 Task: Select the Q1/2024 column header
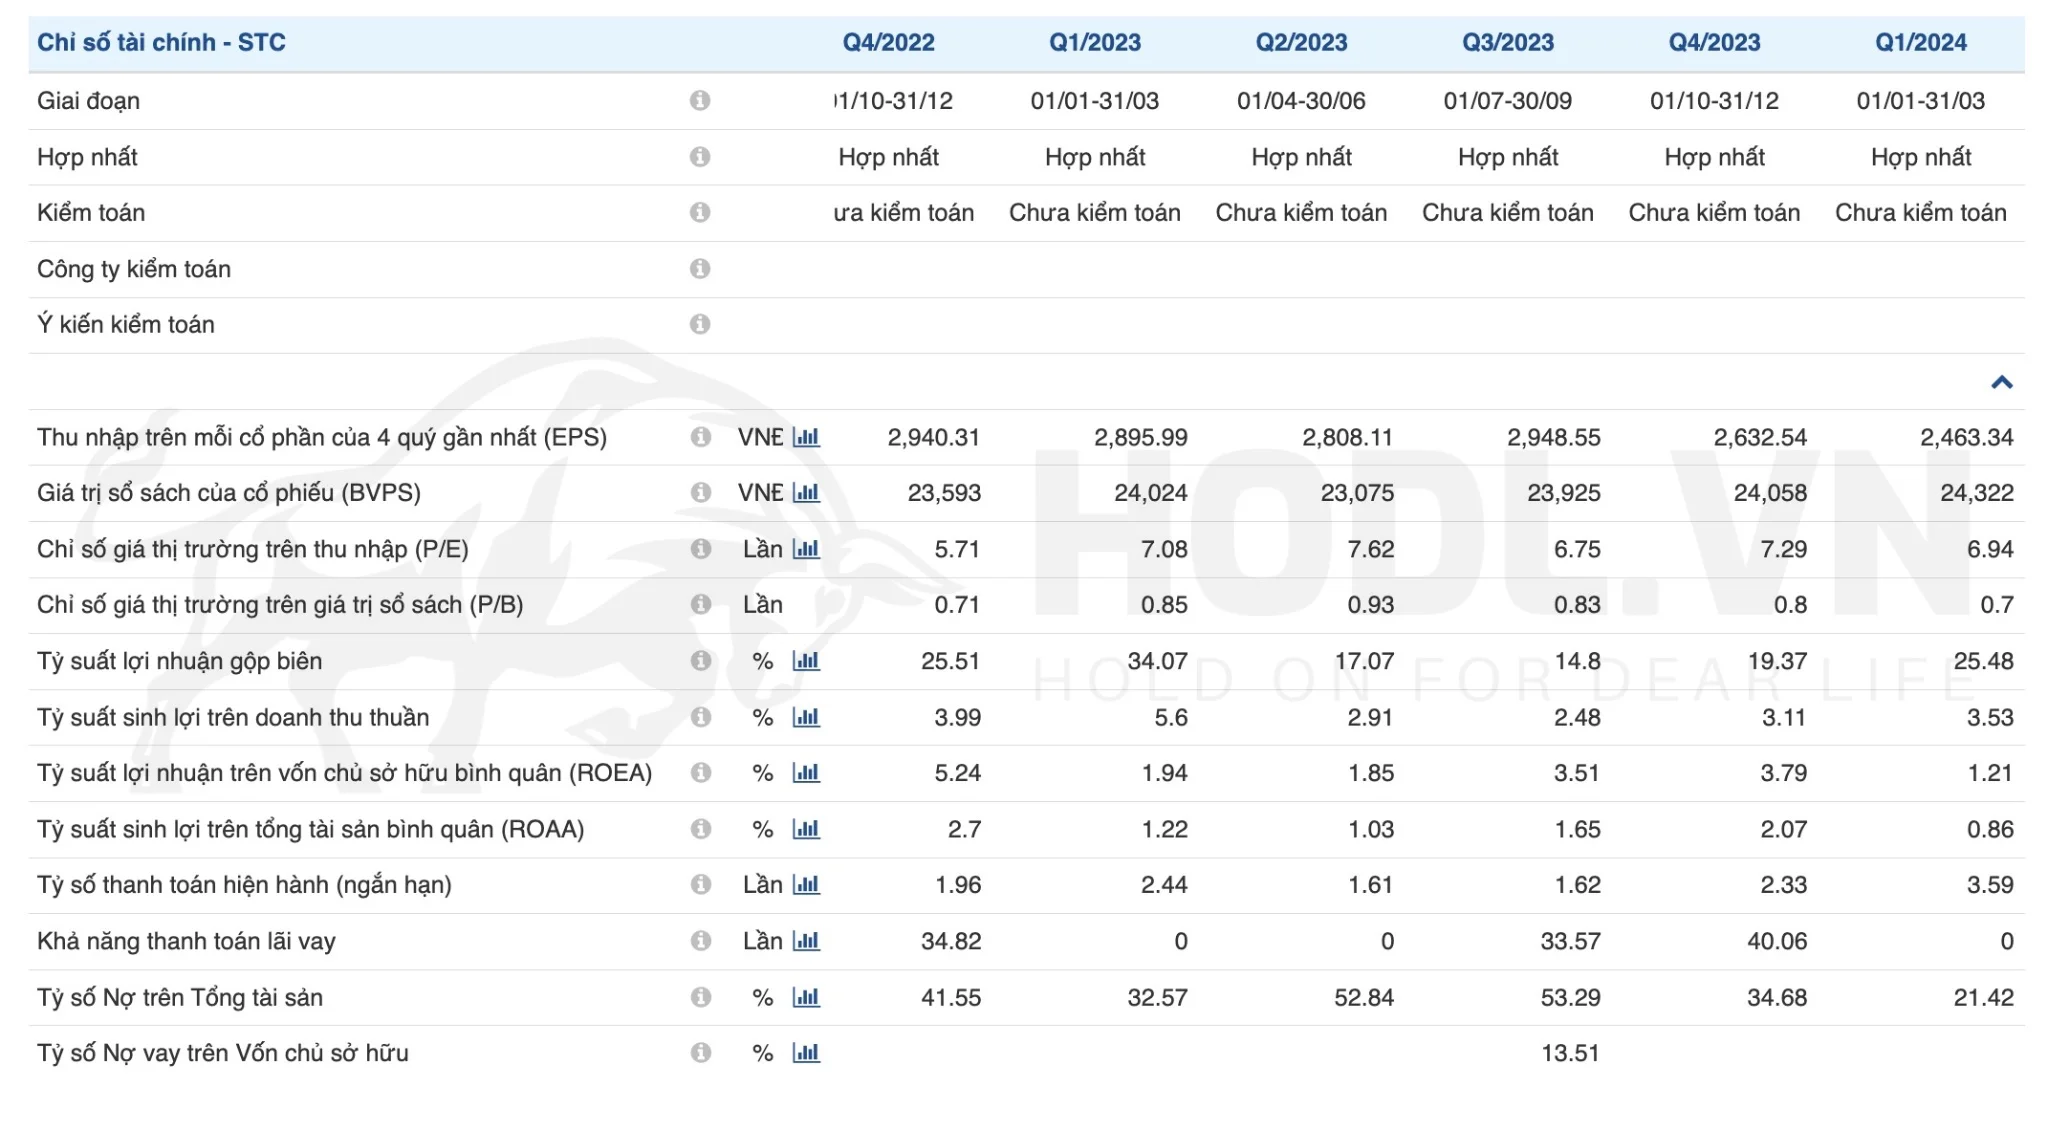point(1920,43)
